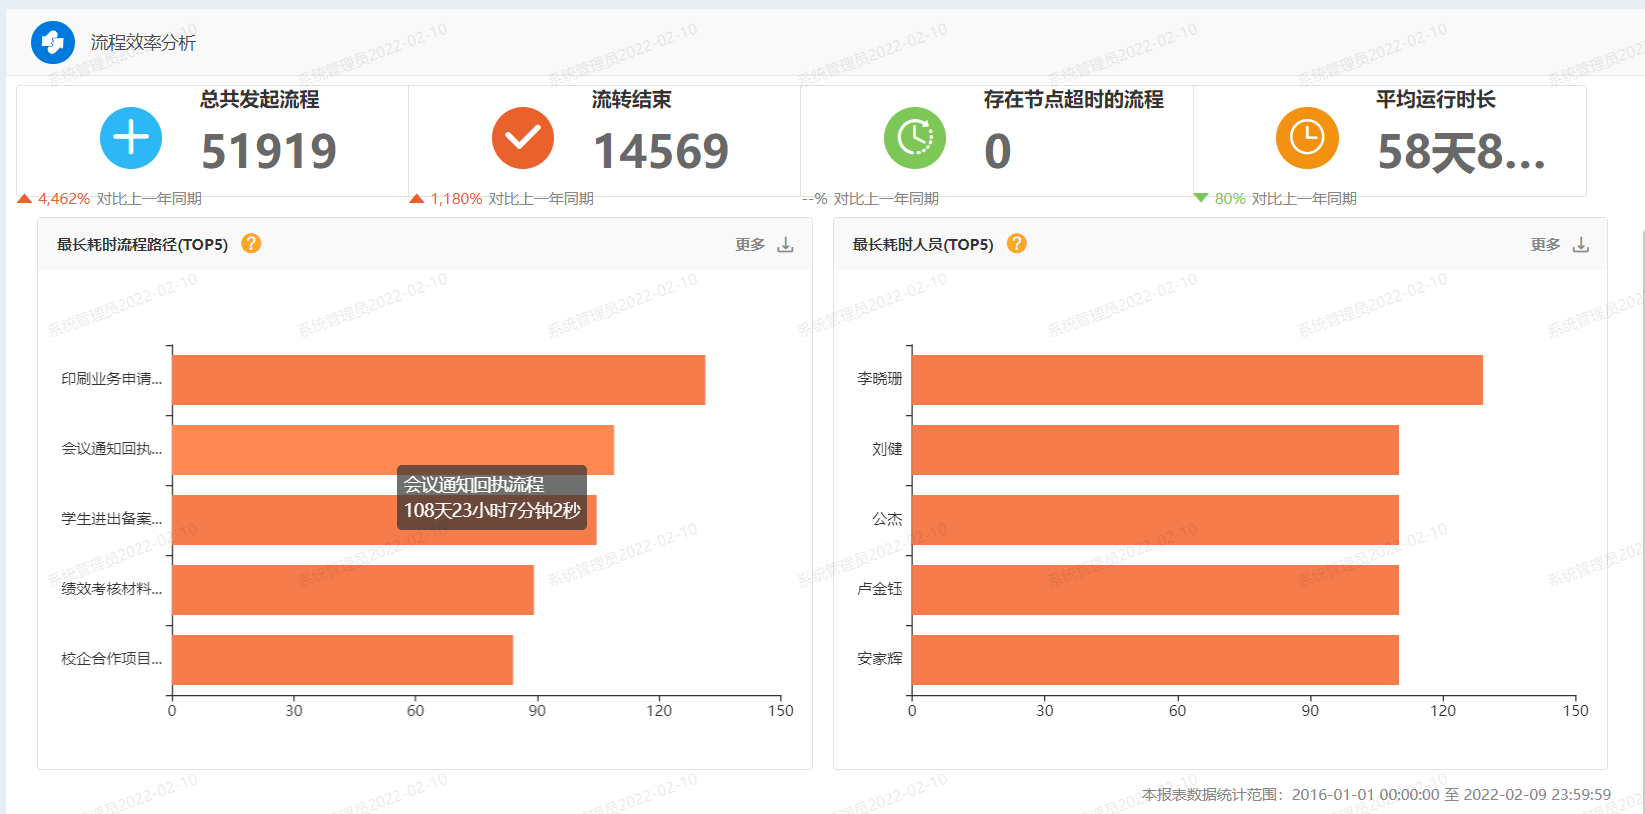Click the red checkmark icon for 流转结束
1645x814 pixels.
(x=523, y=138)
